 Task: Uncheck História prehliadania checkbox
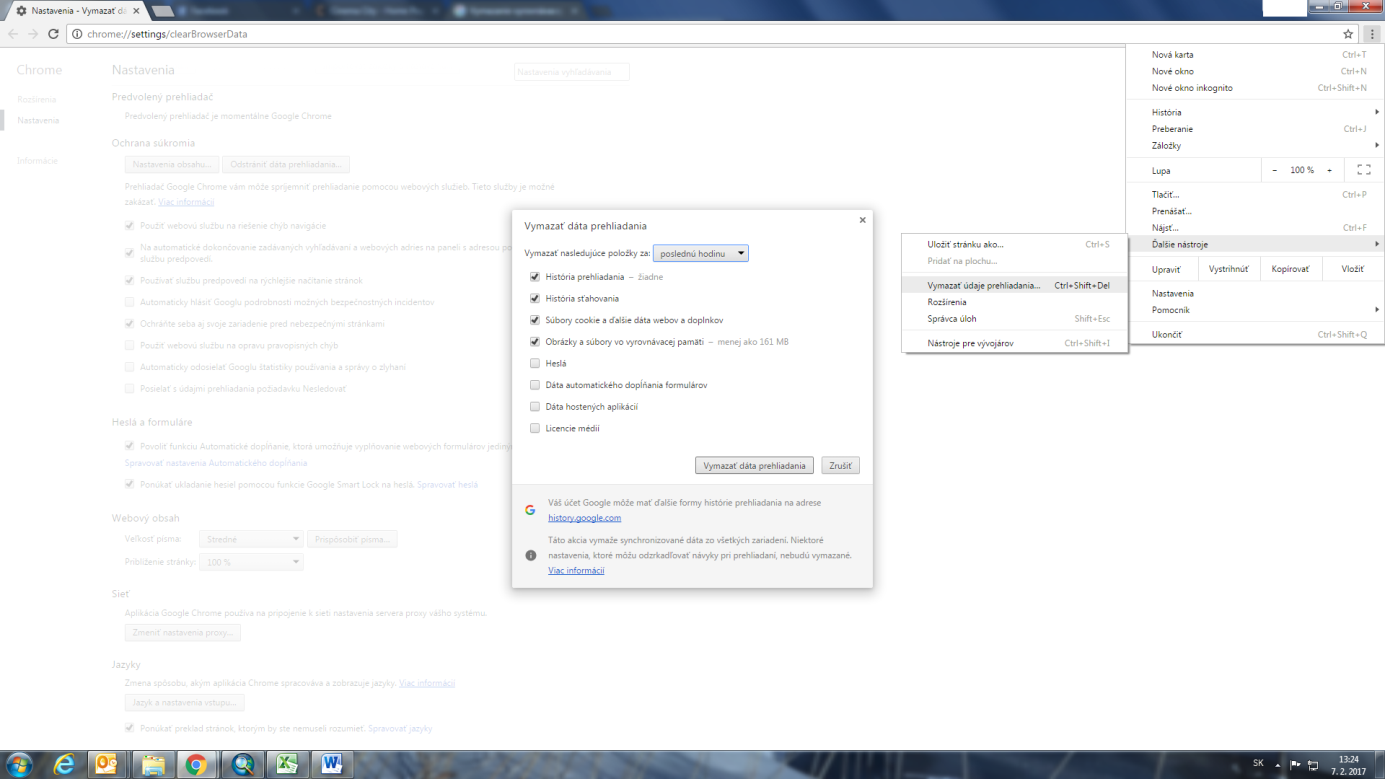[x=535, y=277]
